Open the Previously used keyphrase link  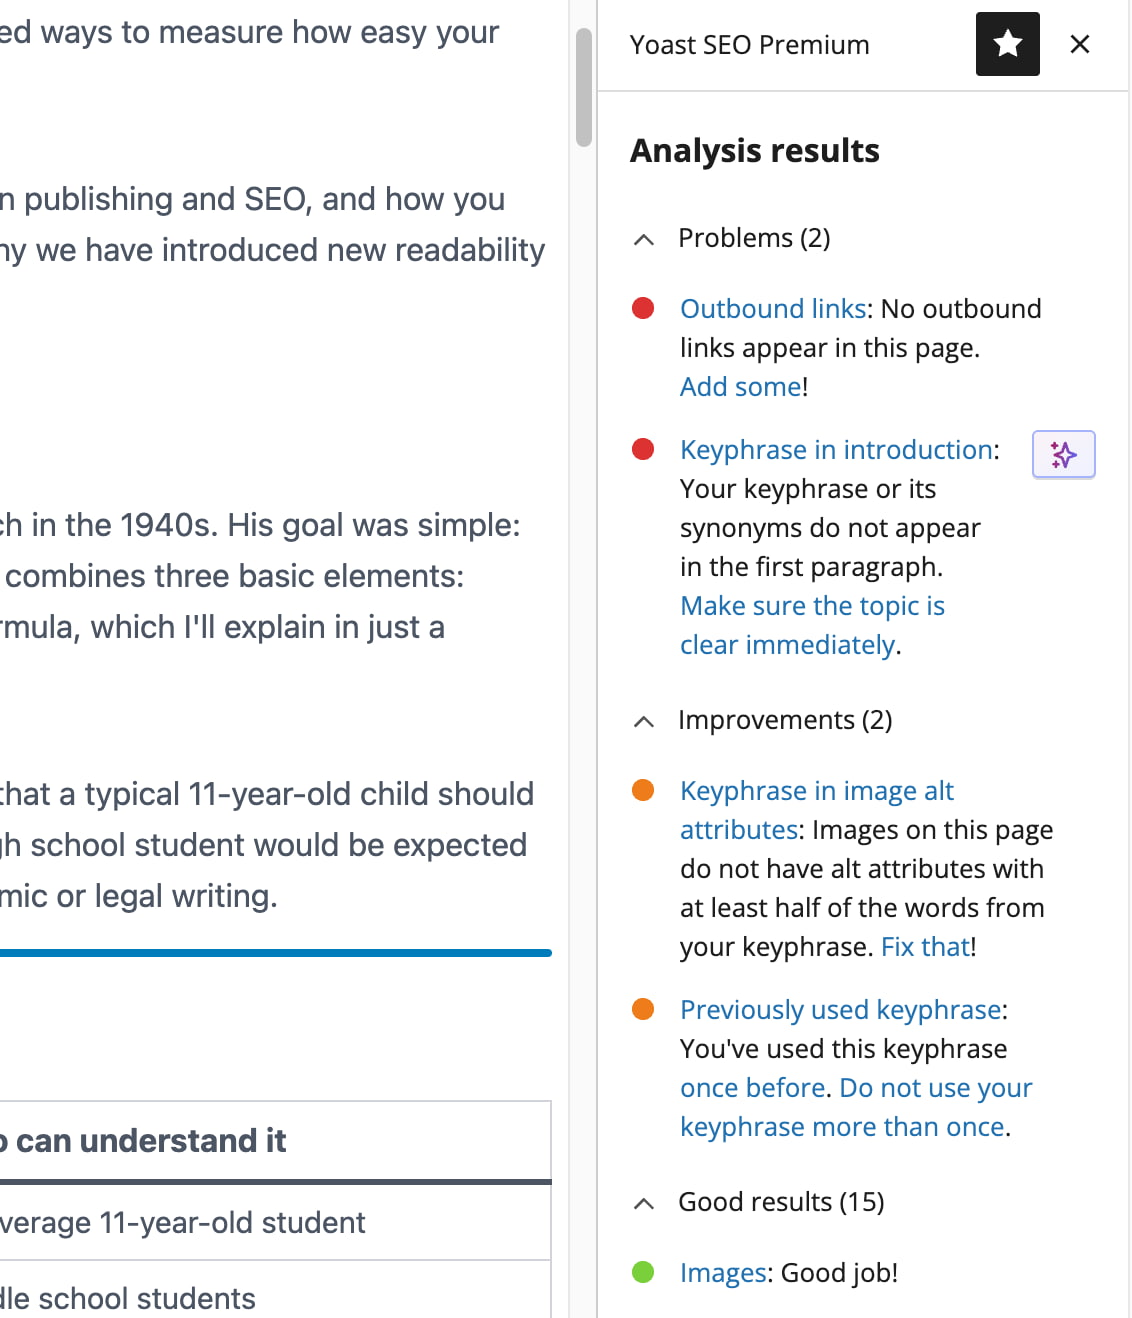(x=840, y=1009)
